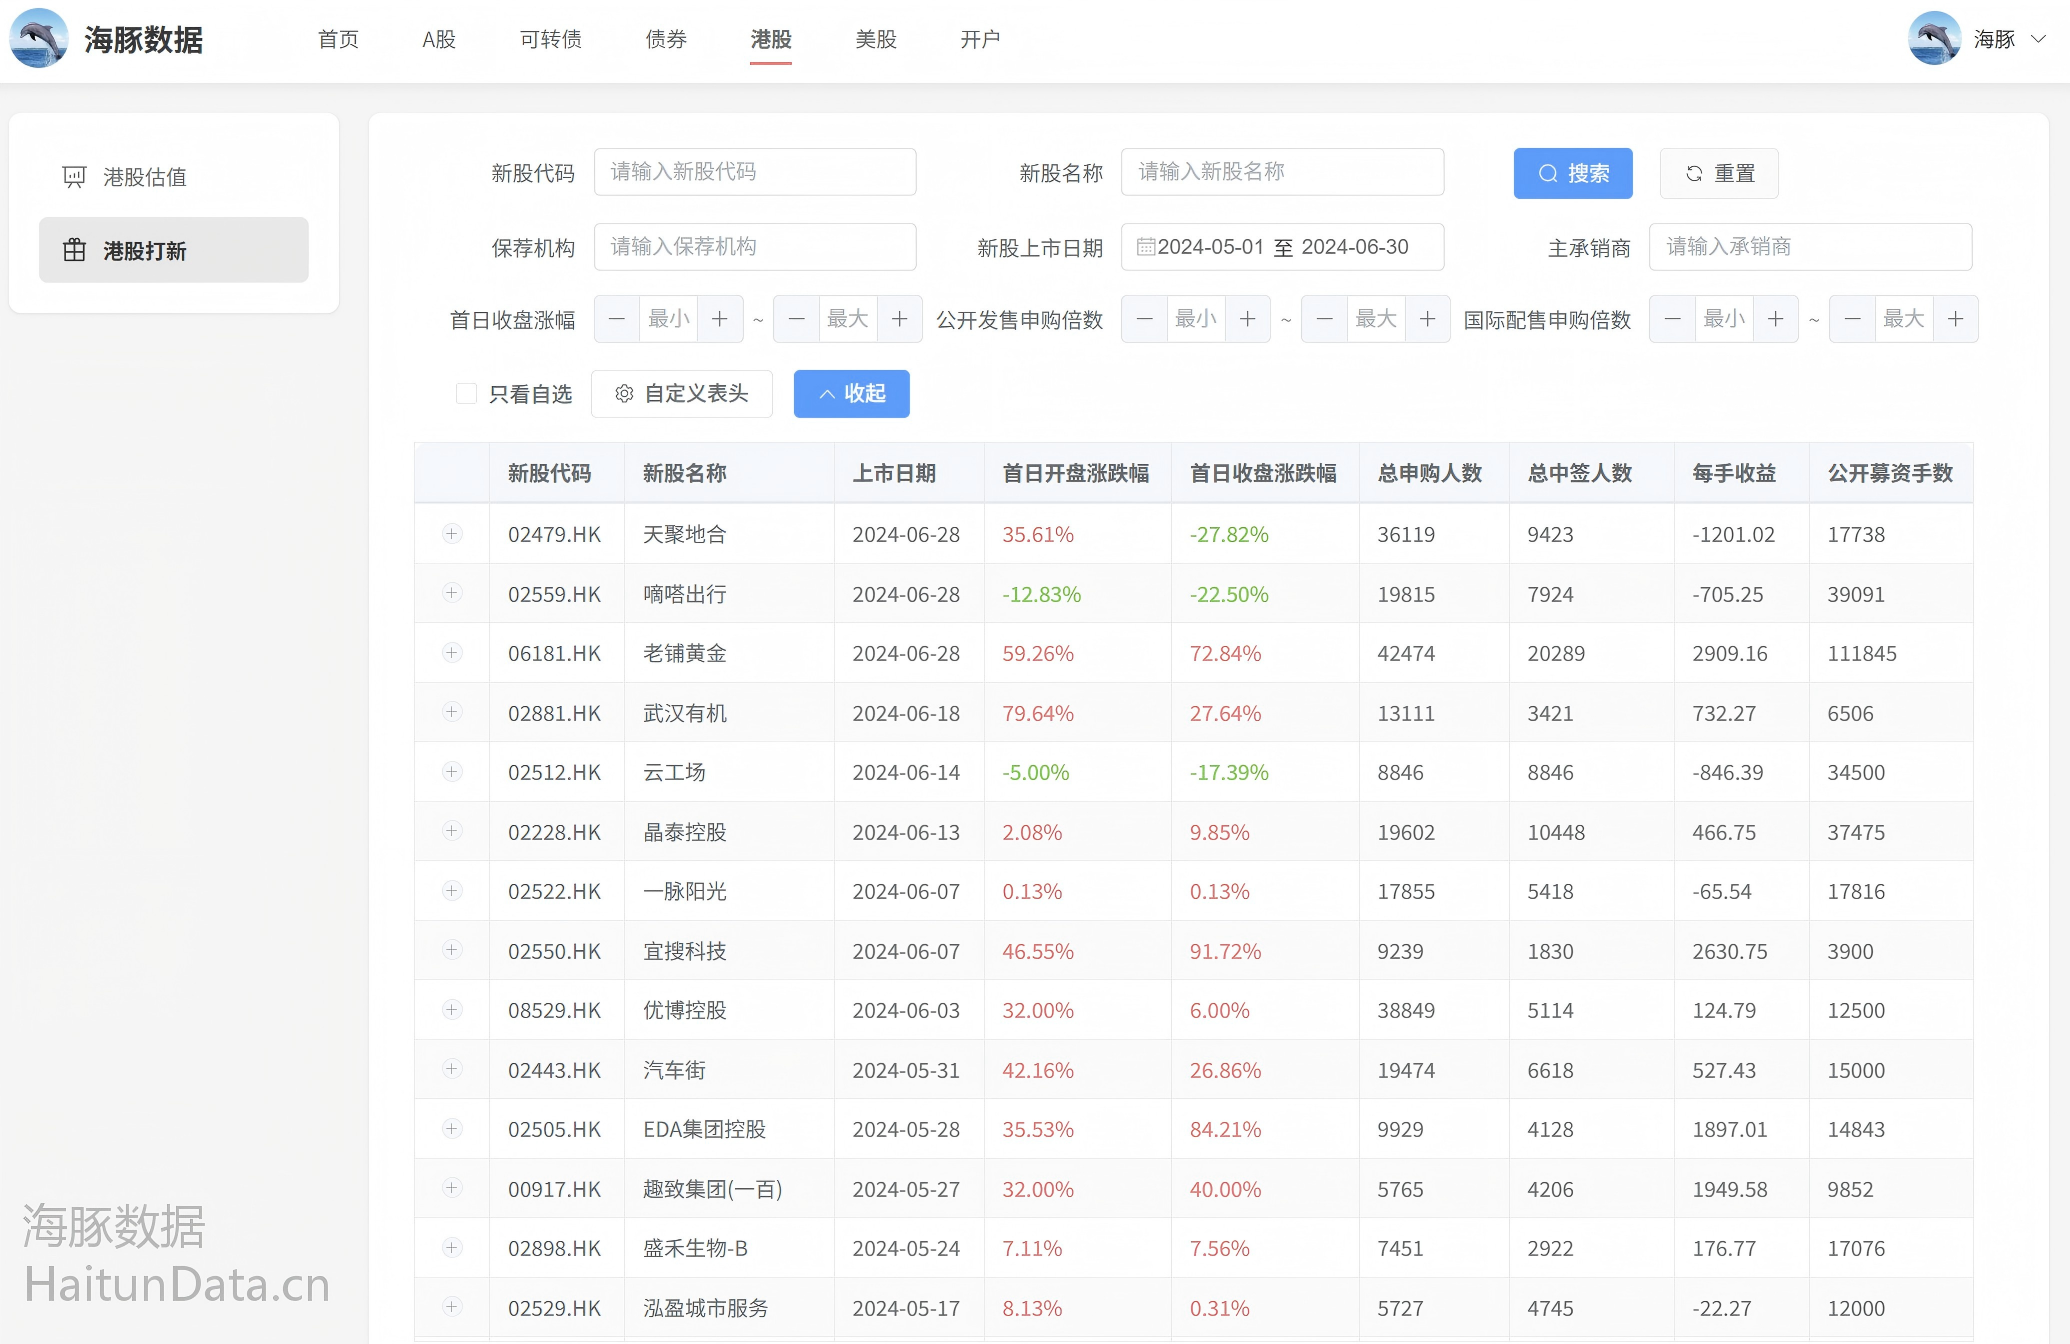Select 港股打新 in the sidebar

pyautogui.click(x=174, y=250)
